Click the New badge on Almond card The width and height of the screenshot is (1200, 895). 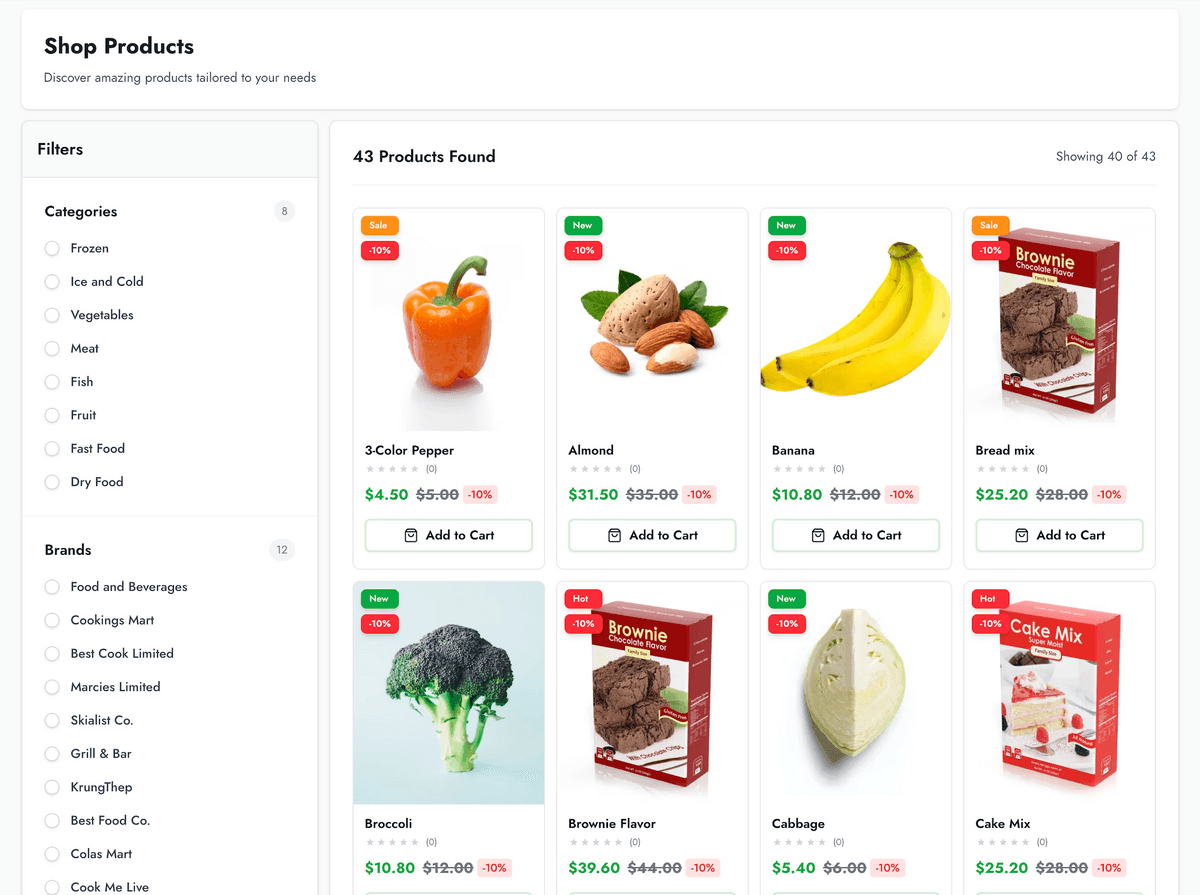(x=583, y=226)
